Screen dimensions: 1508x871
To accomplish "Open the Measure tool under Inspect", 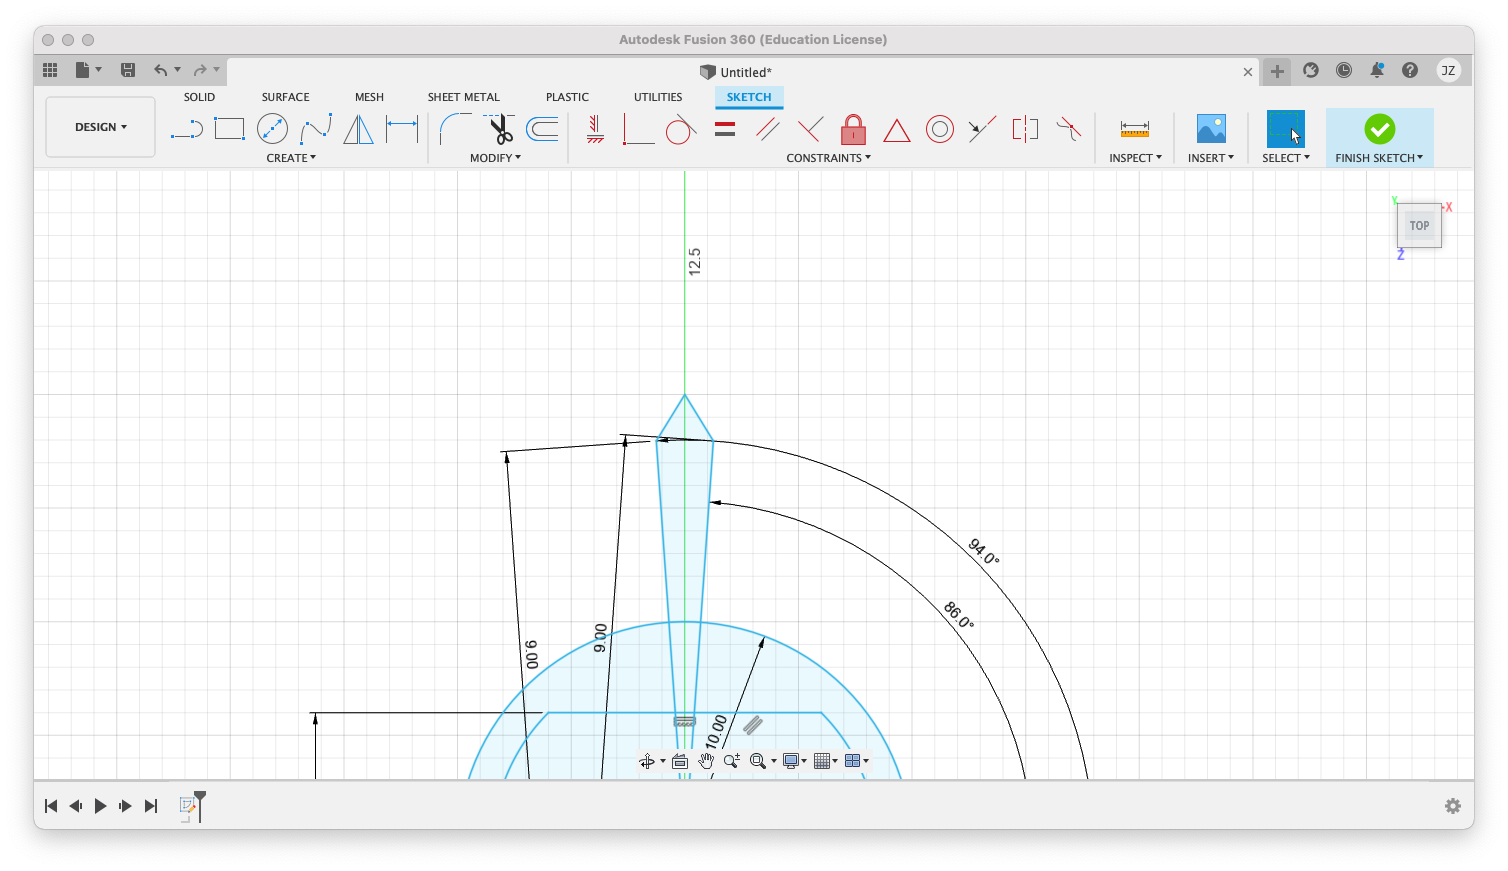I will coord(1135,129).
